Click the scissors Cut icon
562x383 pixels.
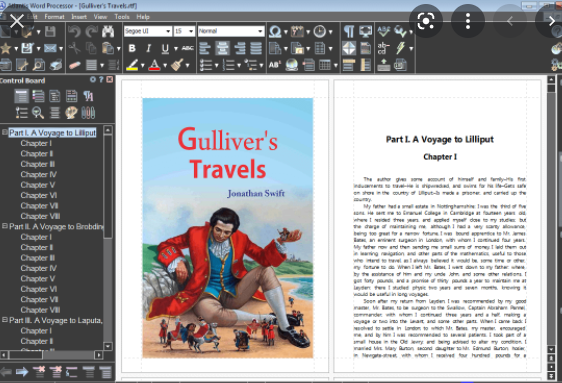tap(74, 48)
